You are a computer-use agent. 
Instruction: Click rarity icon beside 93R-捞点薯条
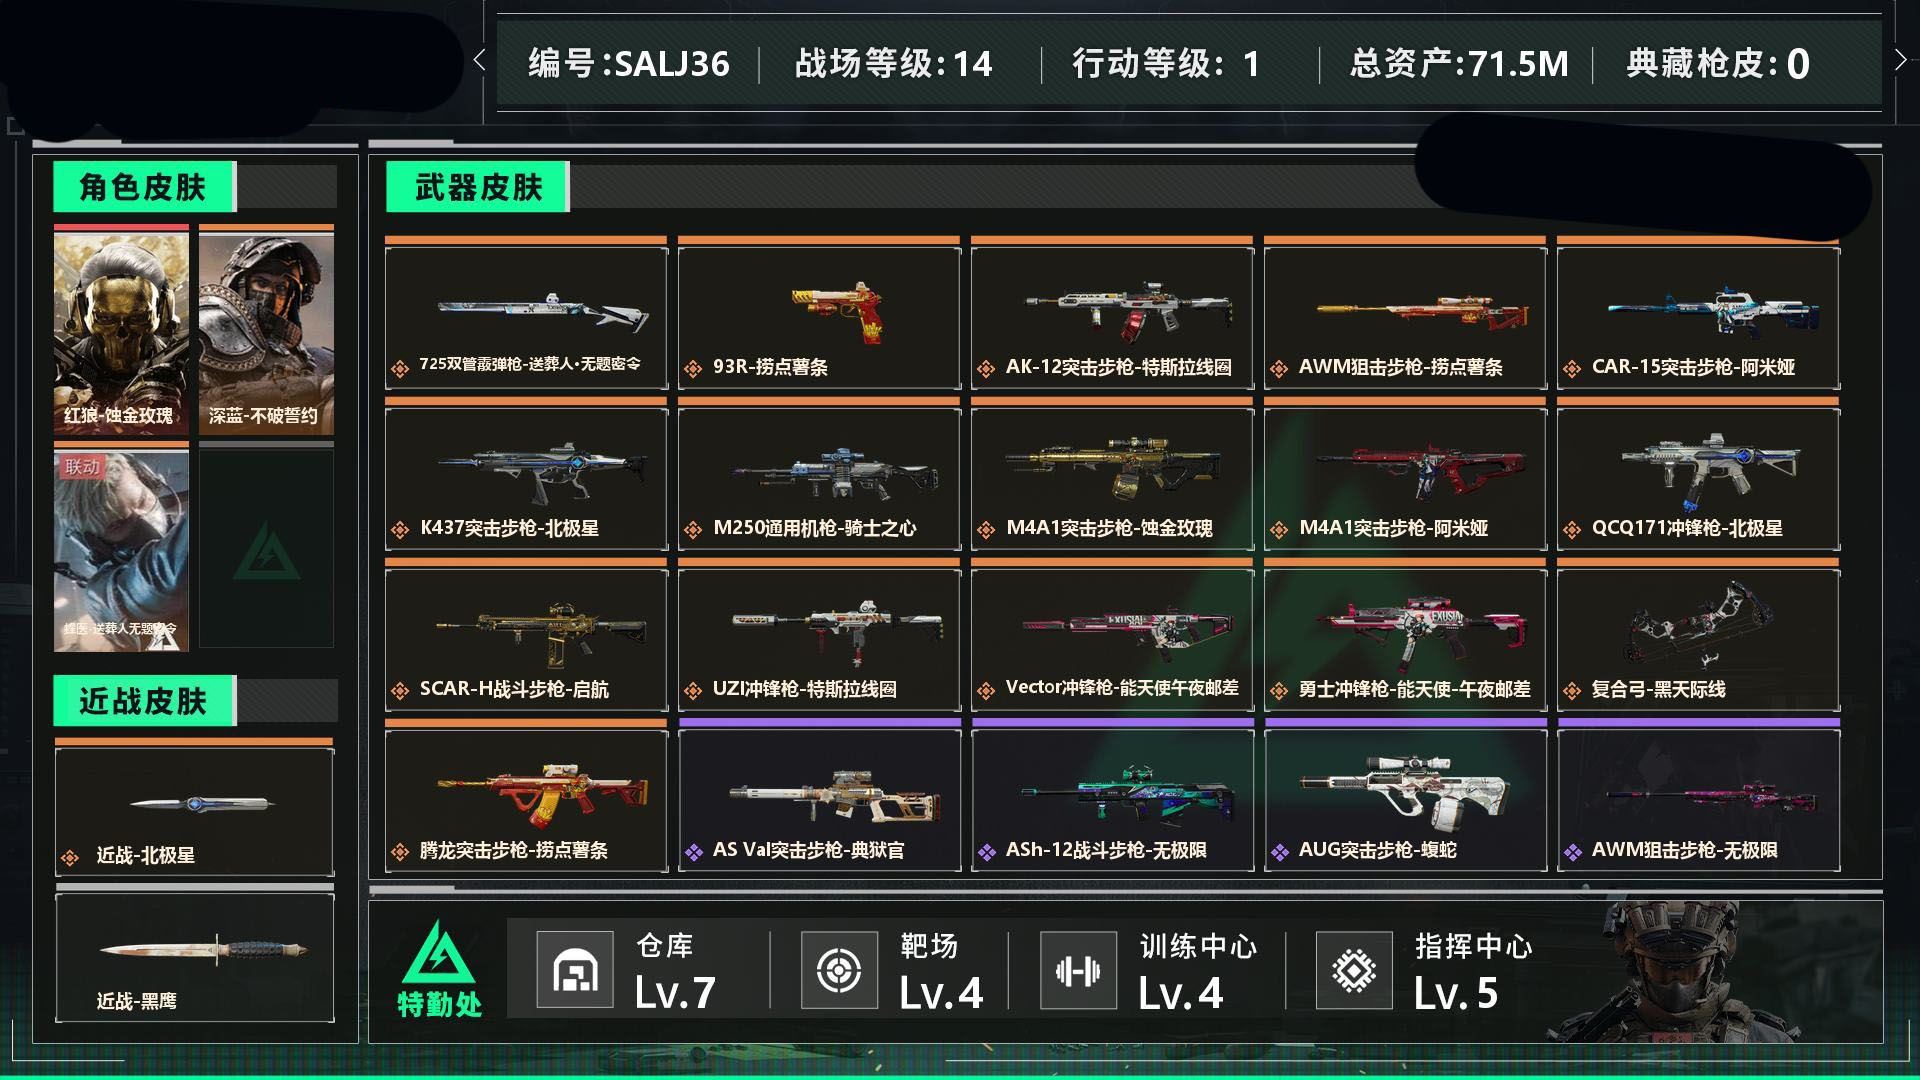tap(693, 369)
